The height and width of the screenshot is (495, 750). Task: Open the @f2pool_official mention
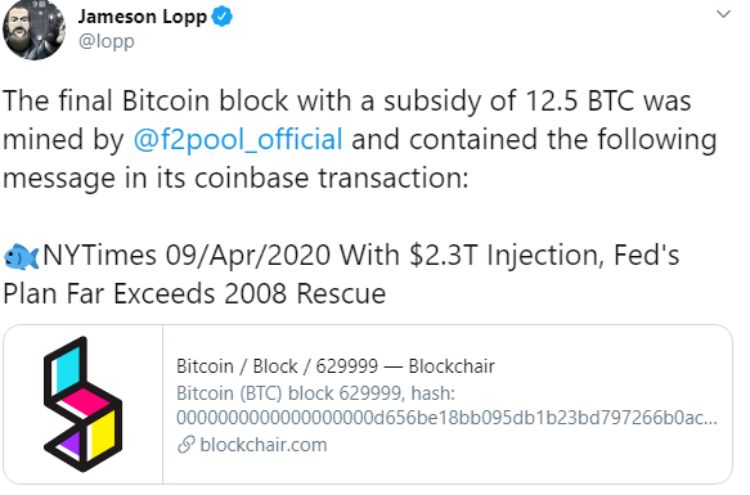coord(237,139)
